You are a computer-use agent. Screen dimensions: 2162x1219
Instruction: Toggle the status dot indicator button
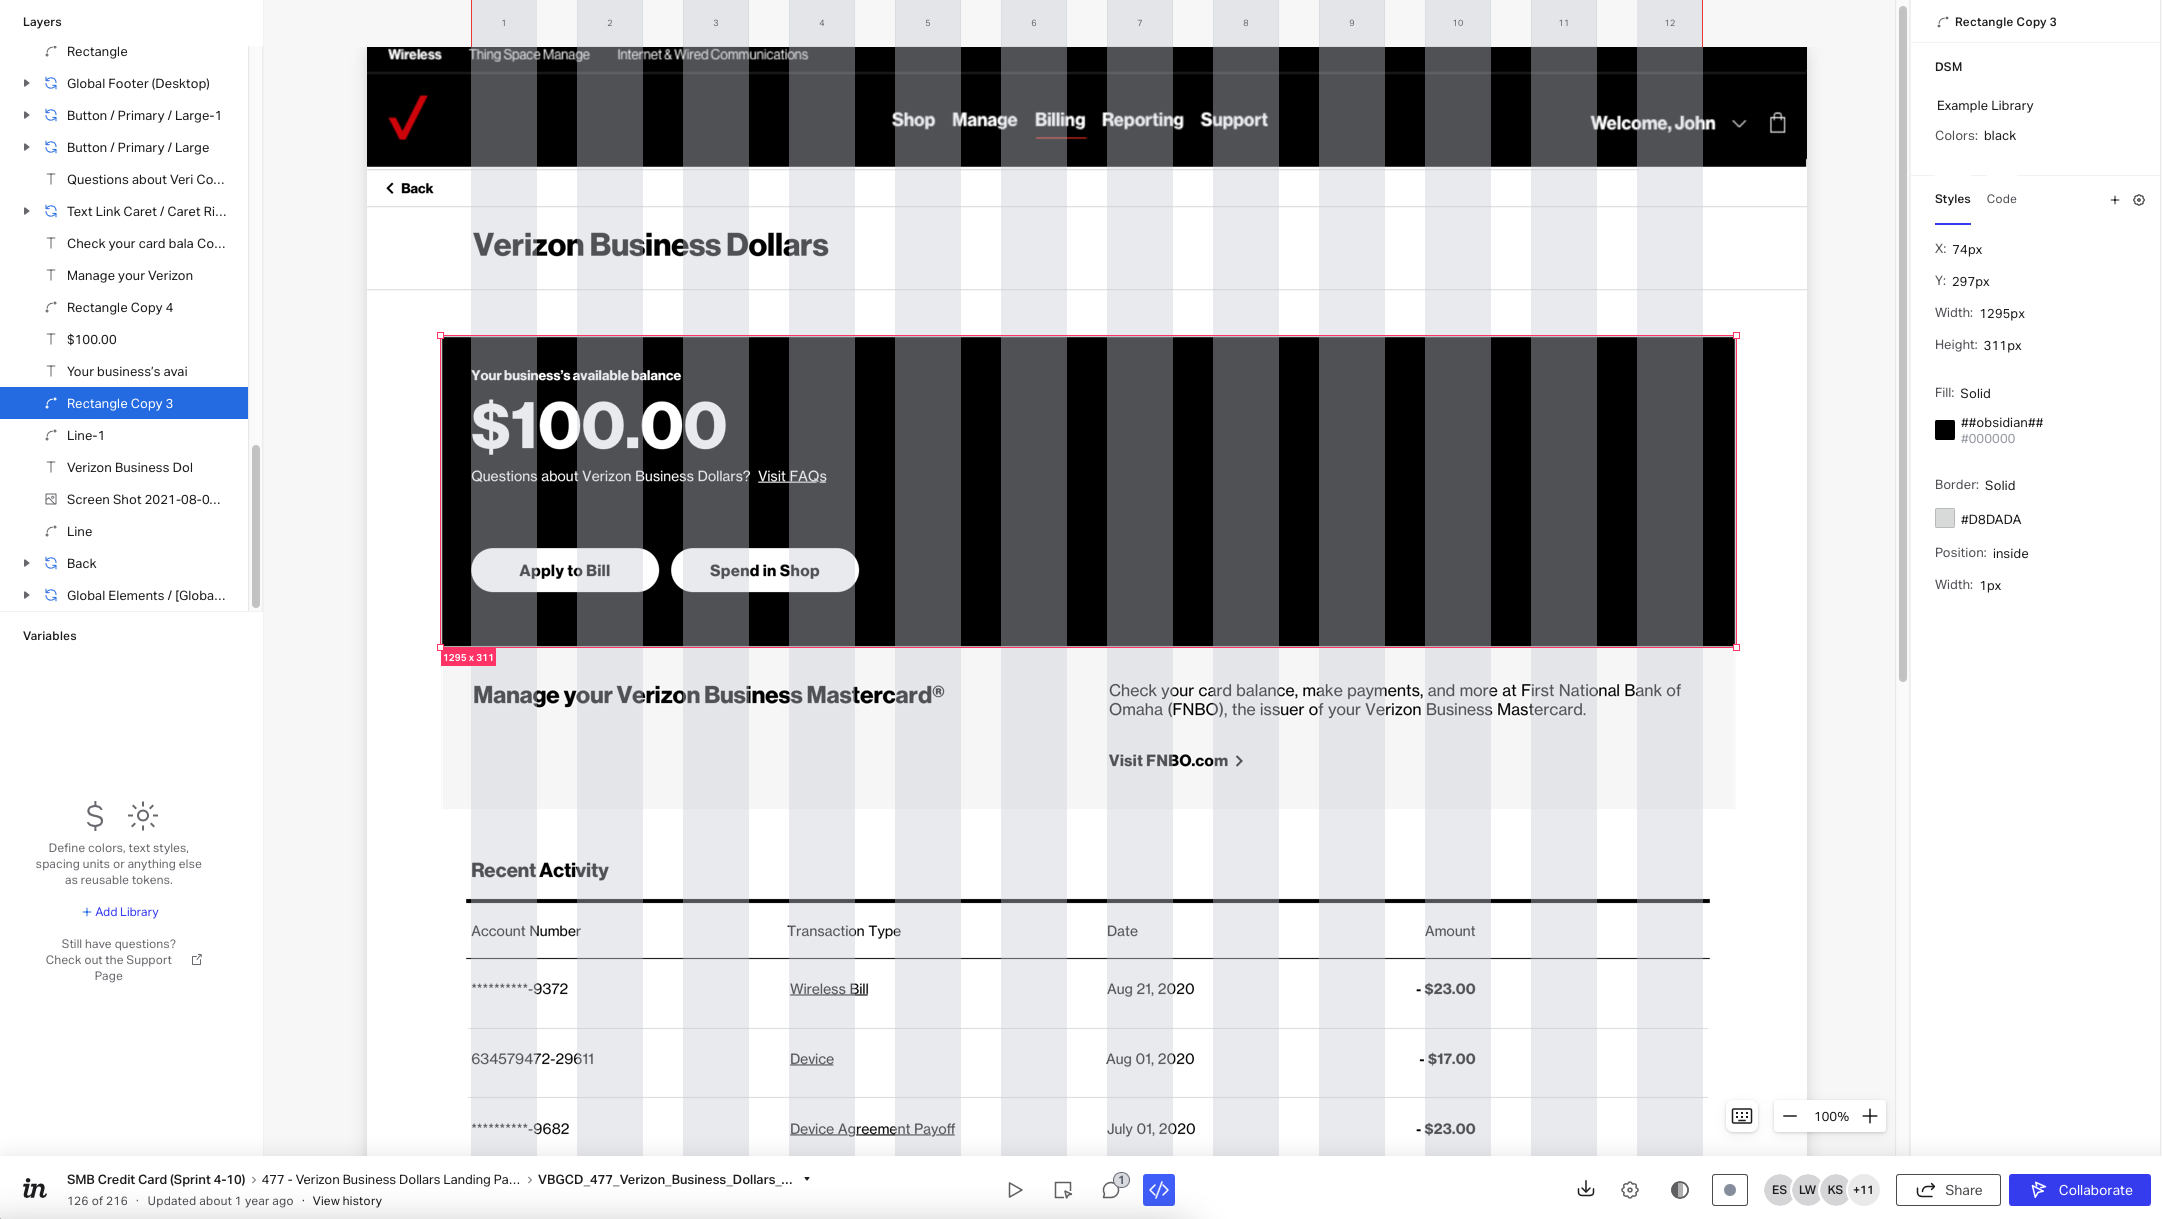[1731, 1190]
